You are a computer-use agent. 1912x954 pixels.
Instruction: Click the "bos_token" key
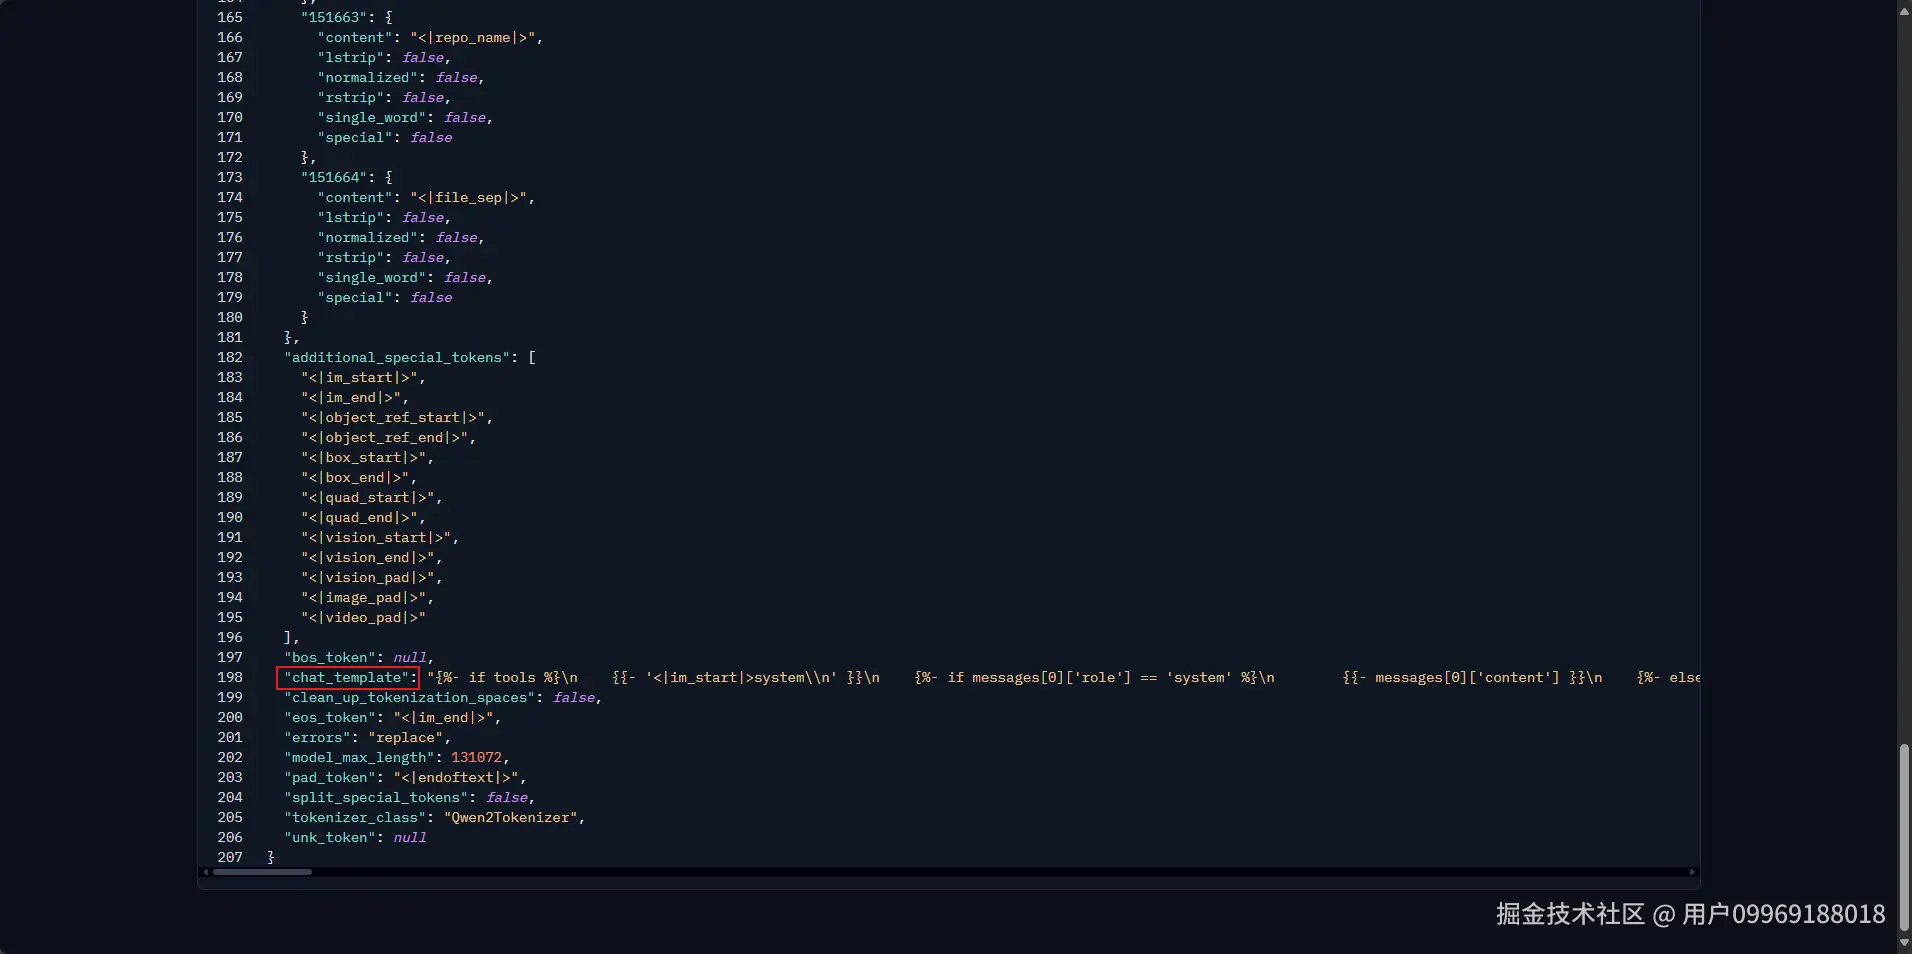click(x=330, y=658)
